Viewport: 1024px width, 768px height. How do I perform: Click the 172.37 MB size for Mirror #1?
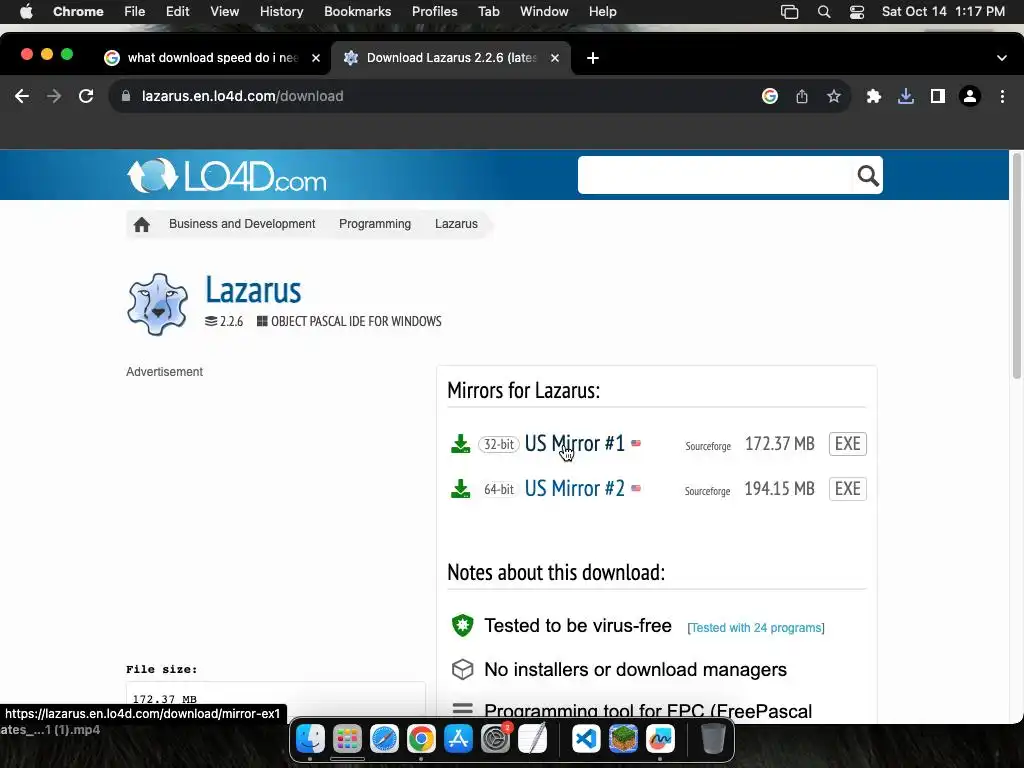tap(779, 444)
